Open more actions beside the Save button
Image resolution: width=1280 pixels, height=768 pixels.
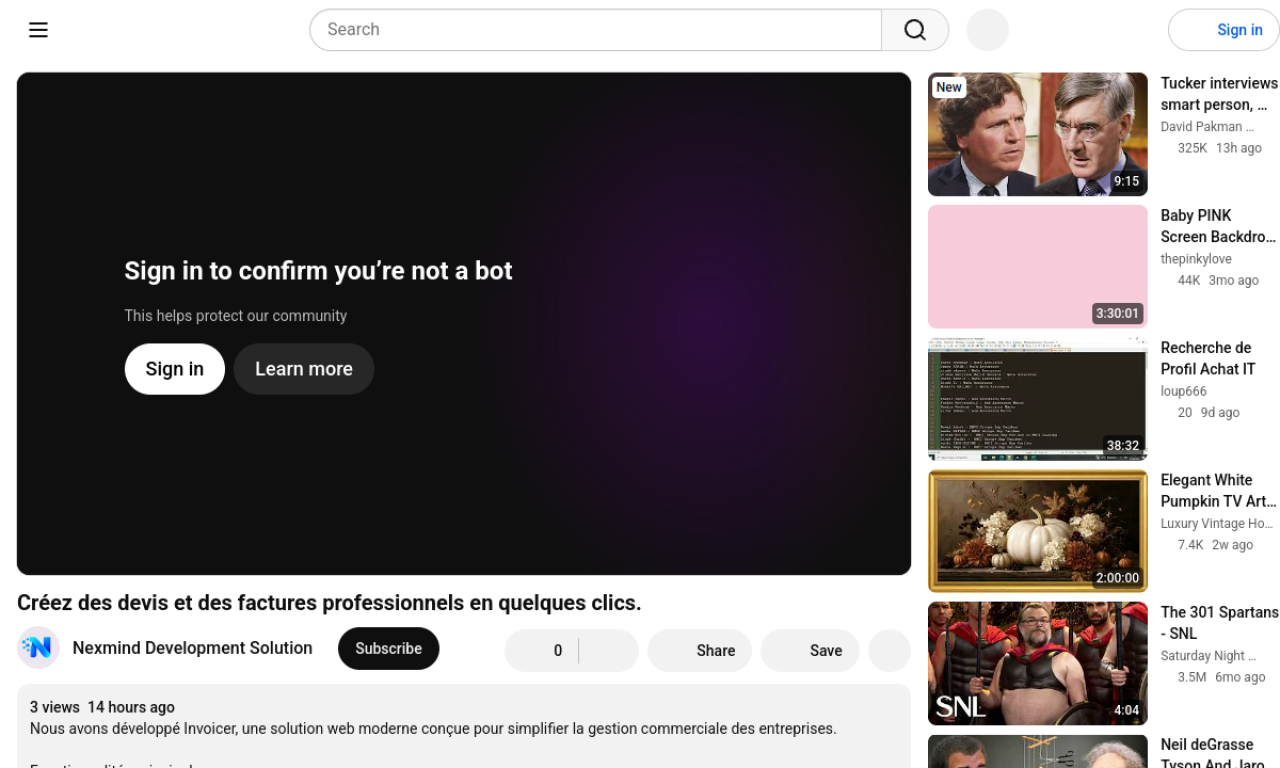click(x=889, y=650)
